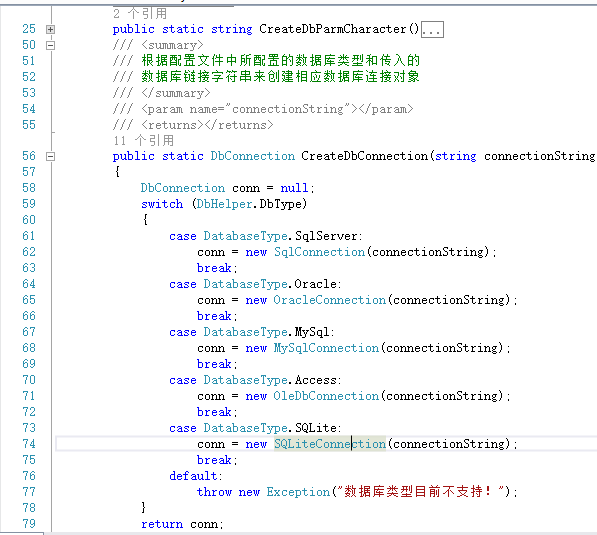Image resolution: width=597 pixels, height=535 pixels.
Task: Click line number 56 in the gutter
Action: pos(29,156)
